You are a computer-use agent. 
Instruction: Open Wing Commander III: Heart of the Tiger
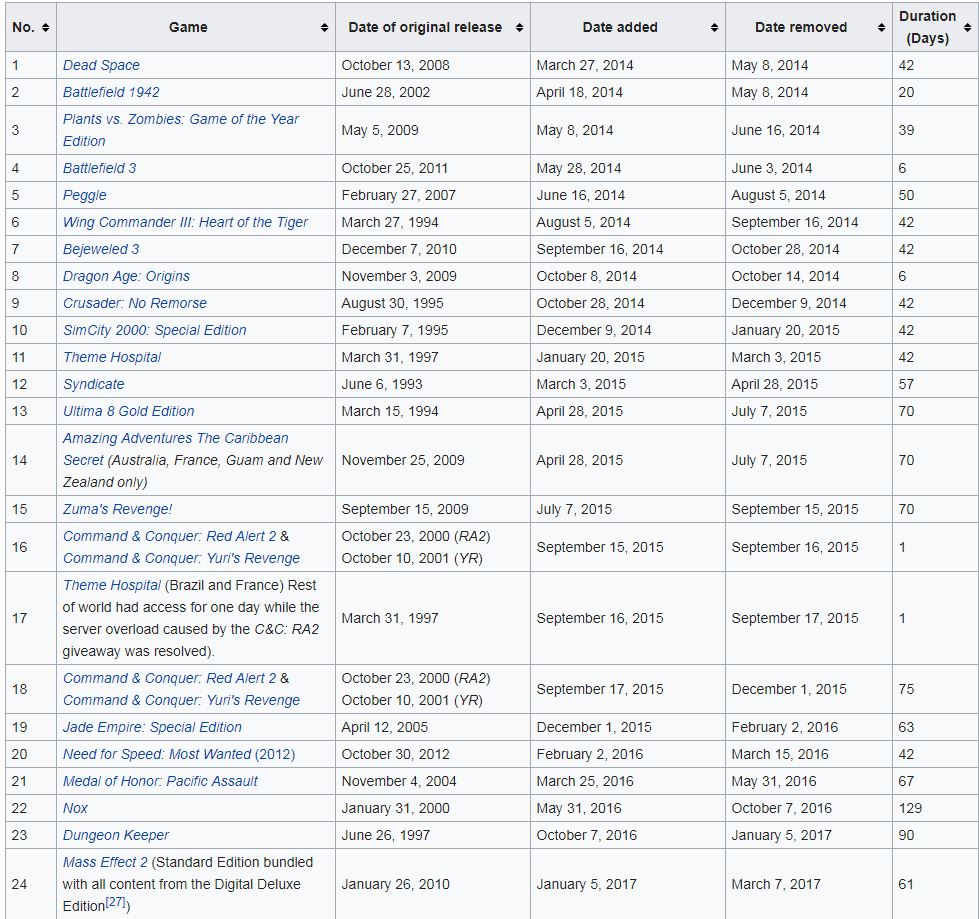pos(185,222)
